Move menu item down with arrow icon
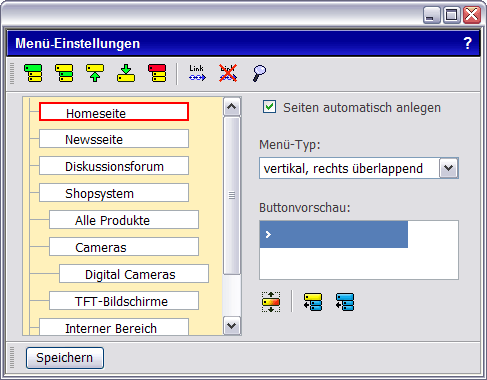The width and height of the screenshot is (487, 380). coord(126,73)
